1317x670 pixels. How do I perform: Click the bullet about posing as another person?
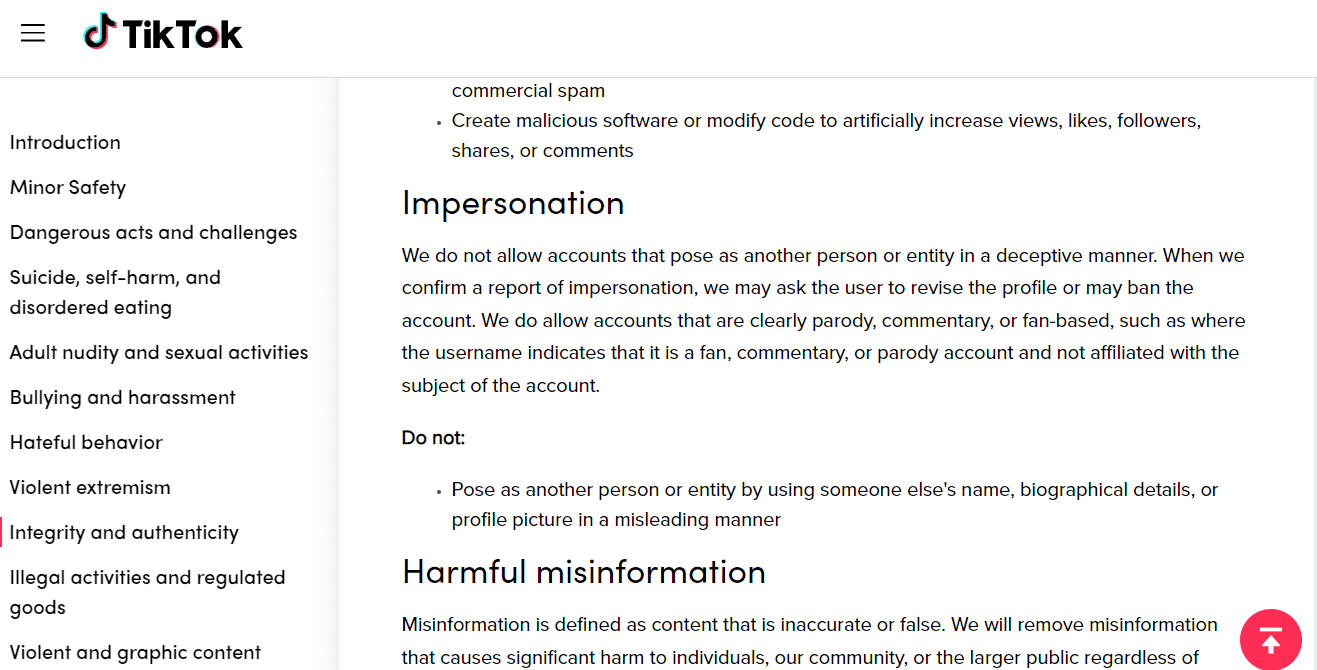click(x=835, y=505)
